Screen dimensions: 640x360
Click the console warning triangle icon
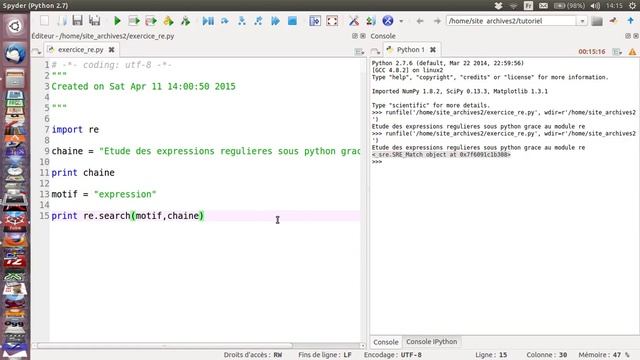632,52
